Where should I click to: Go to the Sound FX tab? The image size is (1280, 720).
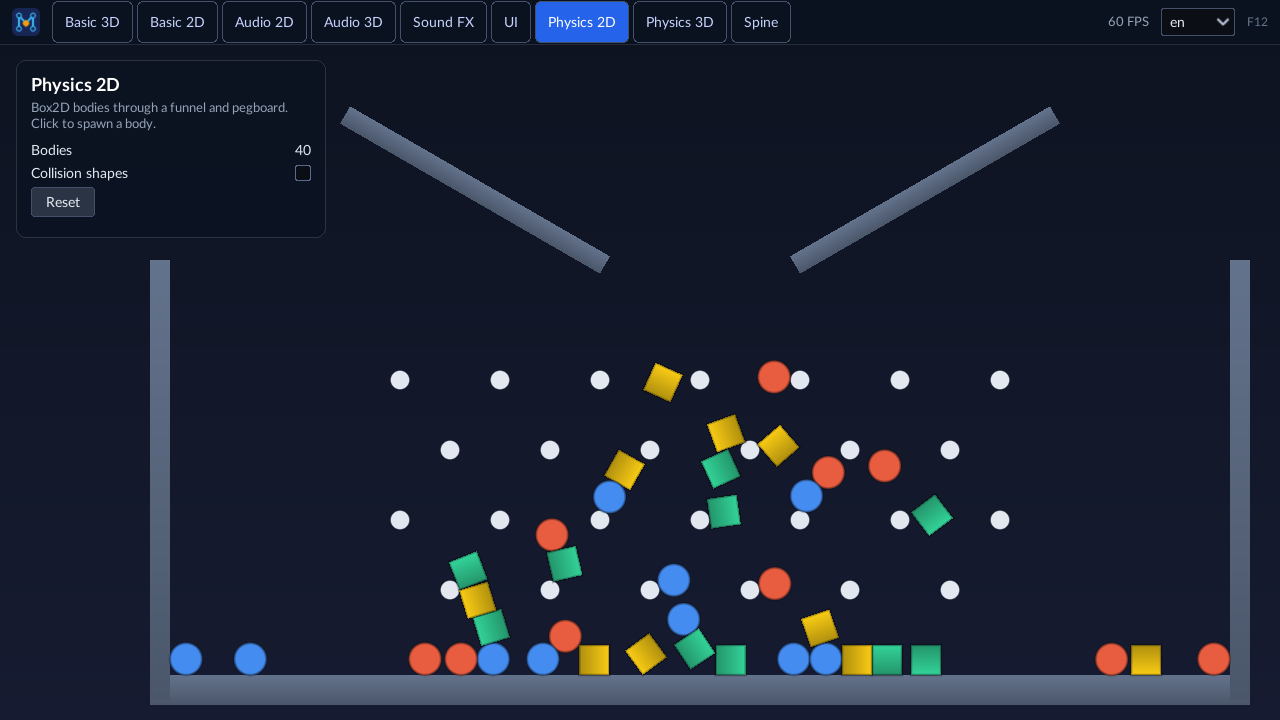(443, 22)
